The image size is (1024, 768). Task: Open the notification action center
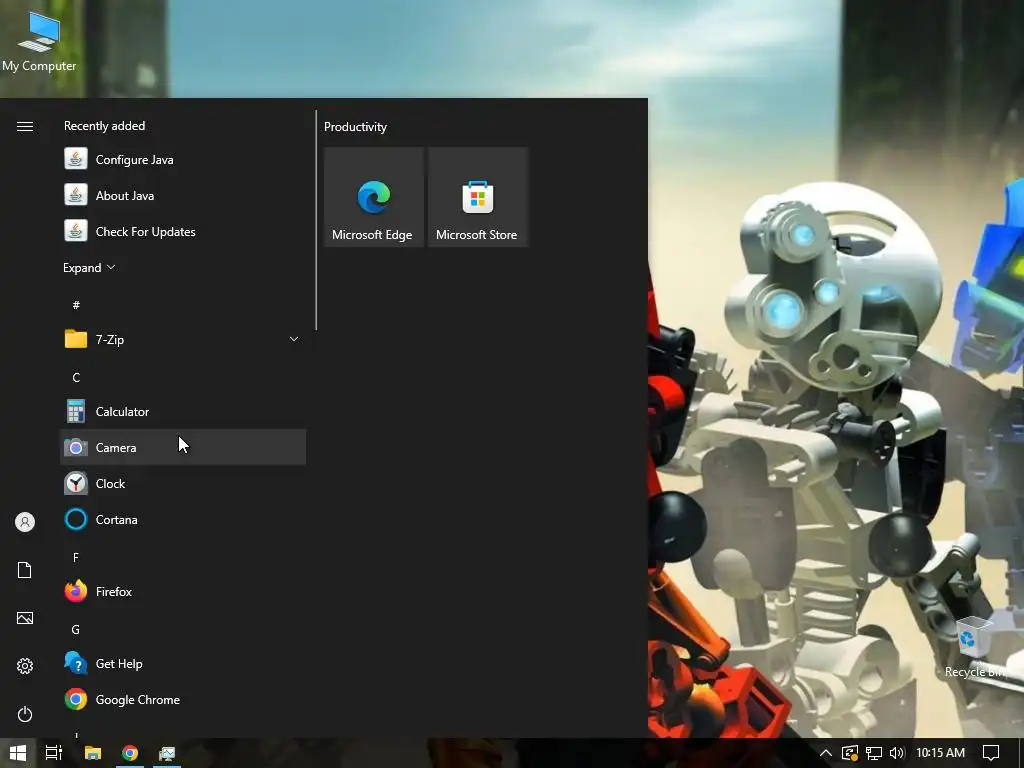click(991, 753)
